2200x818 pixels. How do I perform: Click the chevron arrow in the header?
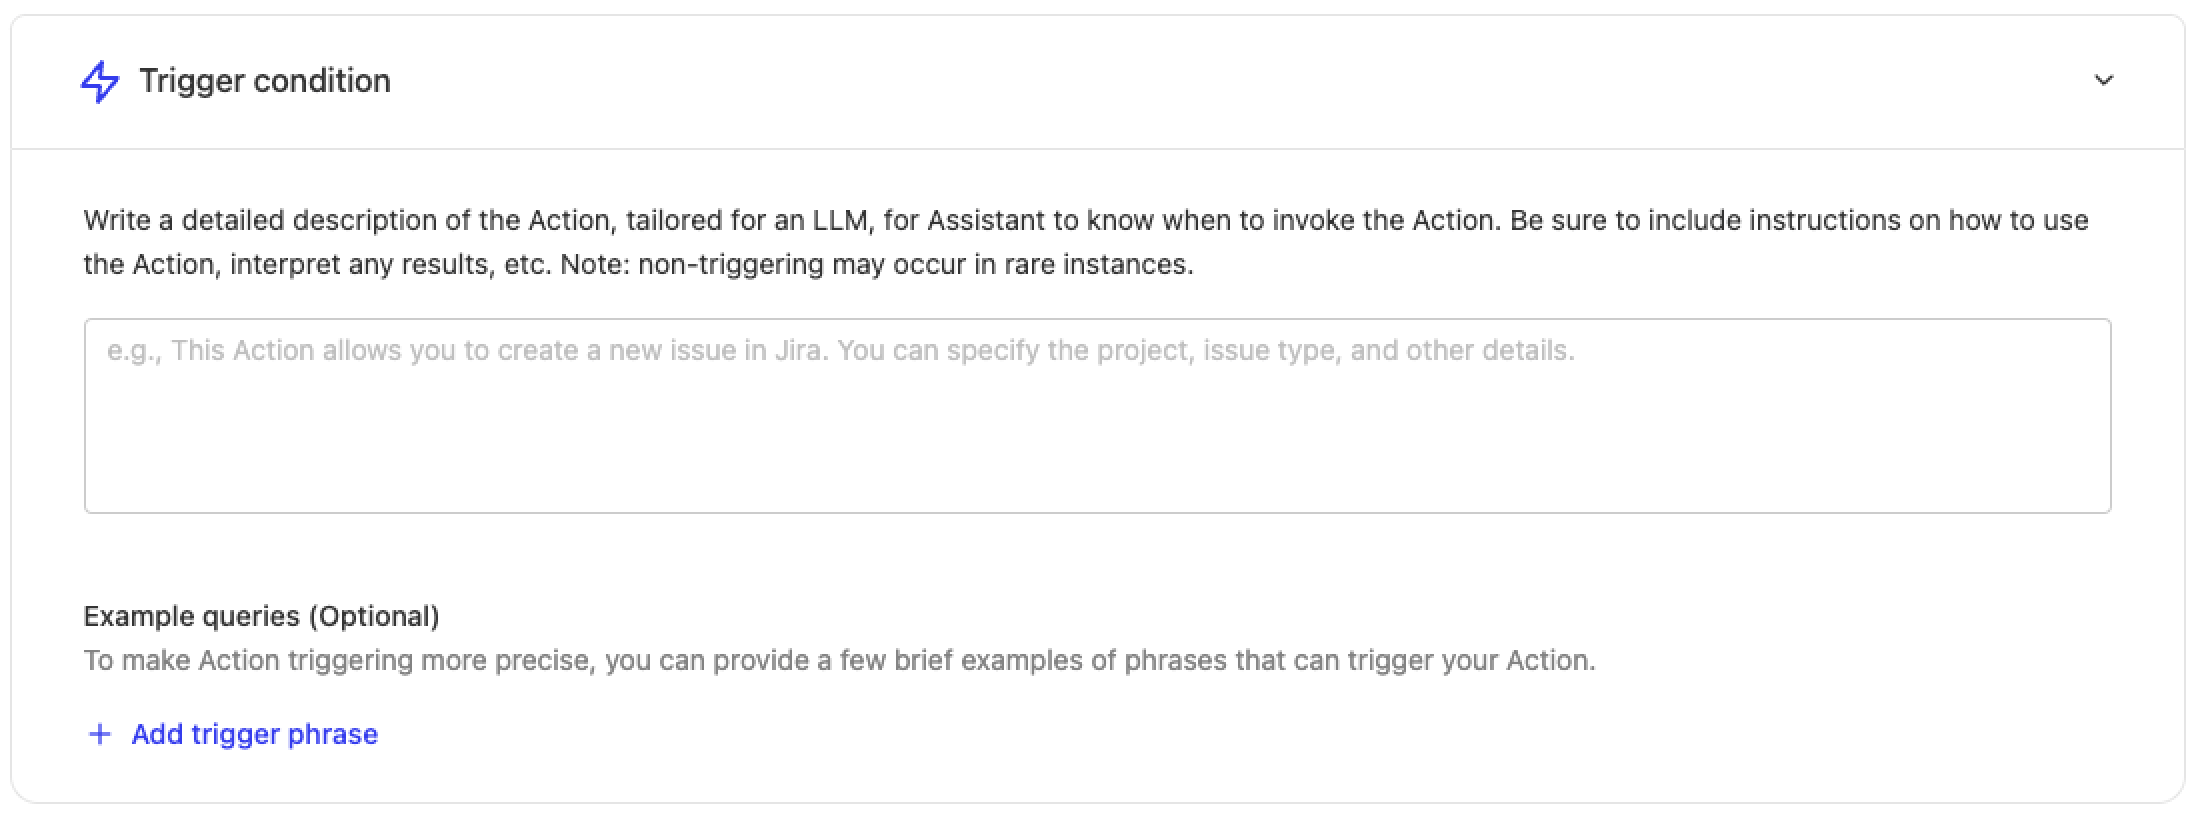pyautogui.click(x=2104, y=81)
